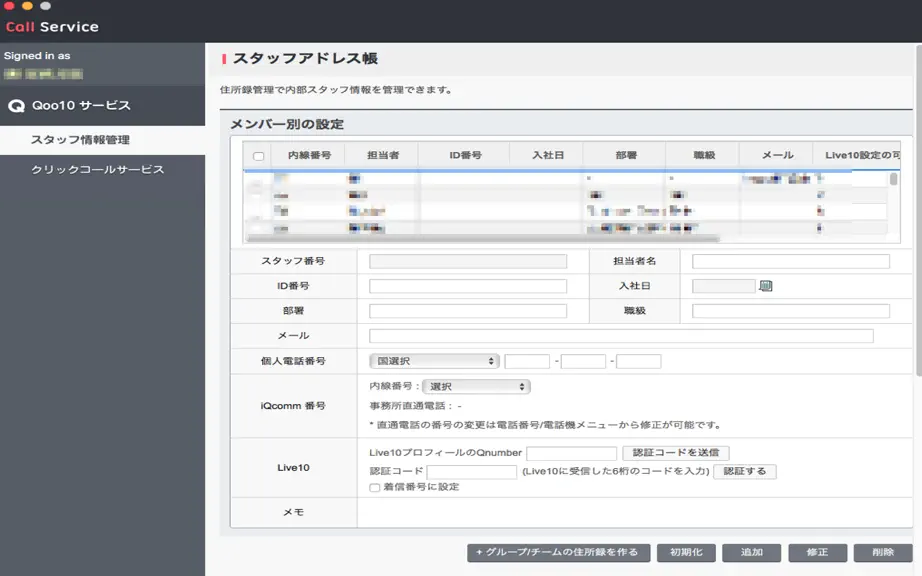Viewport: 922px width, 576px height.
Task: Enable the 着信番号に設定 checkbox
Action: 375,487
